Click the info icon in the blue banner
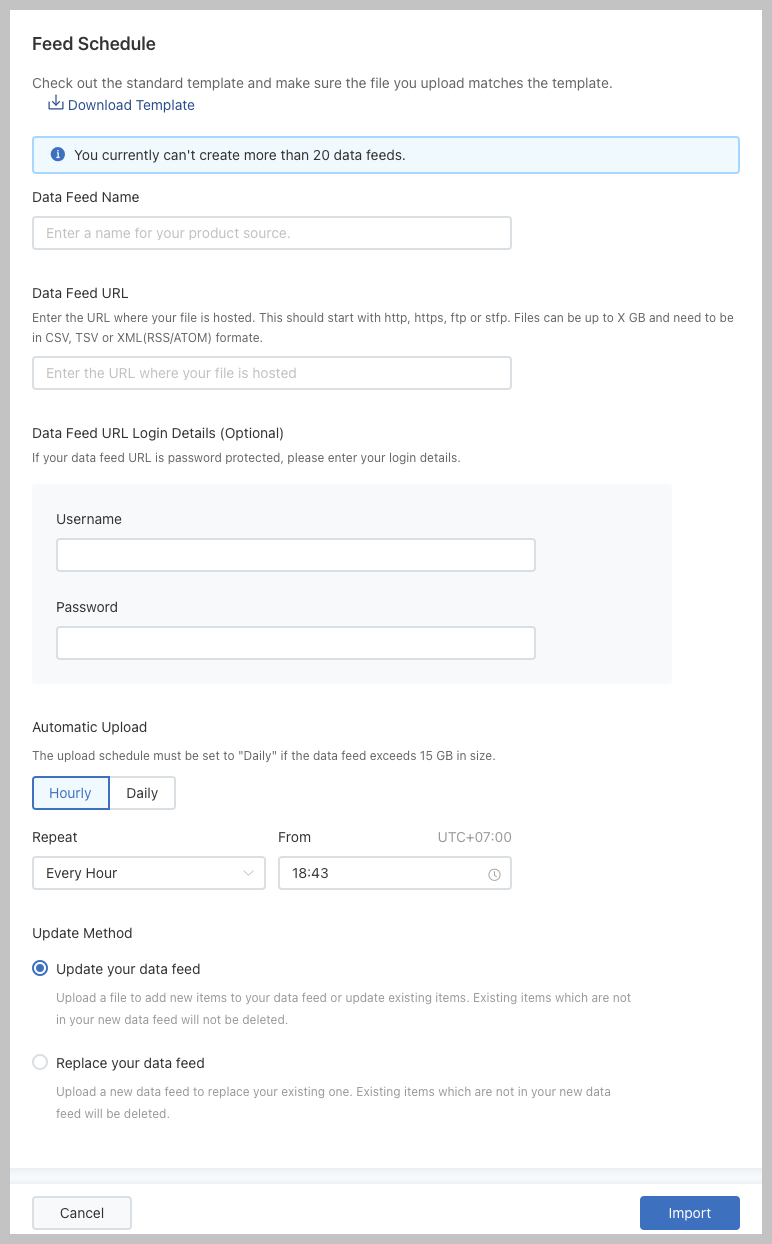The width and height of the screenshot is (772, 1244). 58,155
